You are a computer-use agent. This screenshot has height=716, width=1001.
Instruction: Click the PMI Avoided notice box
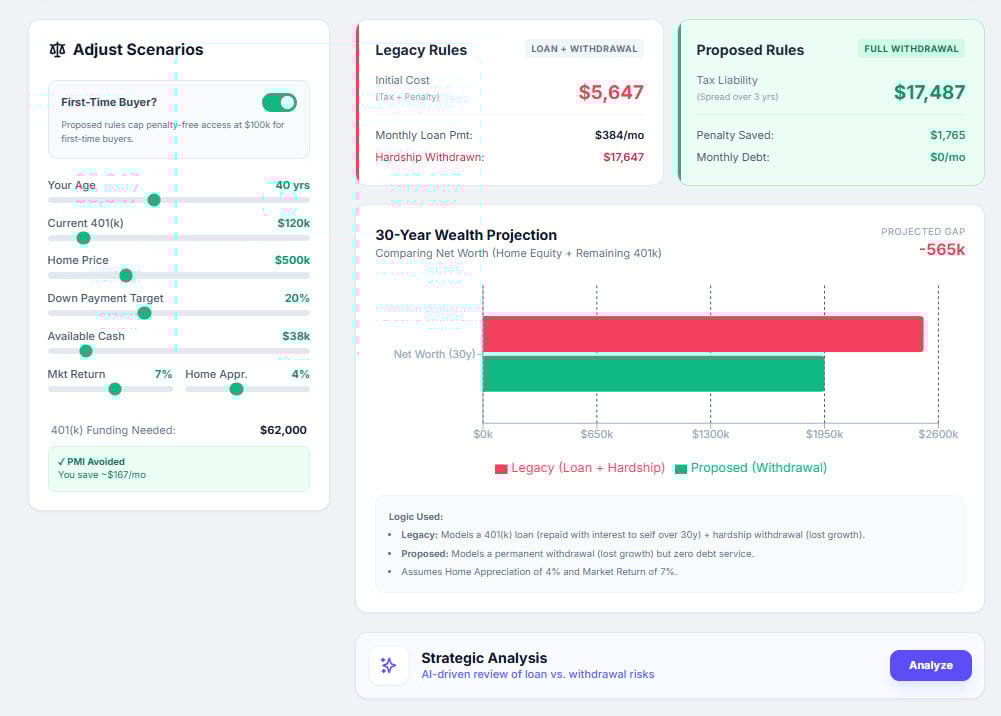pyautogui.click(x=179, y=468)
